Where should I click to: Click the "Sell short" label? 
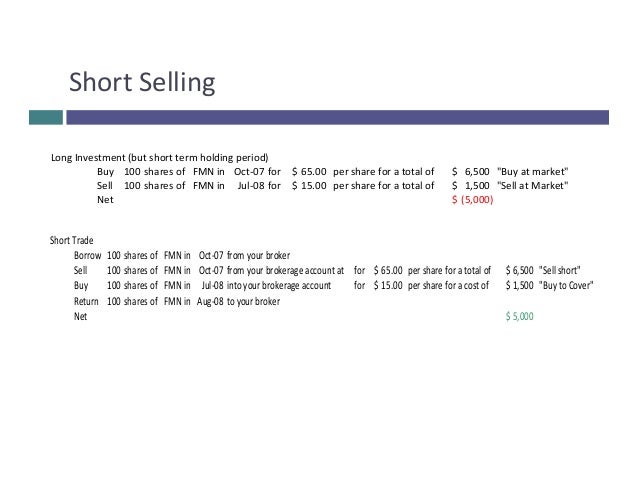(559, 270)
